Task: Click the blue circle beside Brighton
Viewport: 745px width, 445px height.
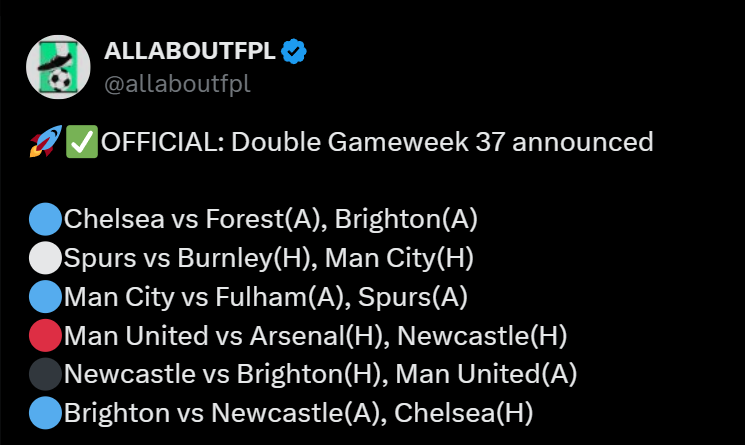Action: (45, 412)
